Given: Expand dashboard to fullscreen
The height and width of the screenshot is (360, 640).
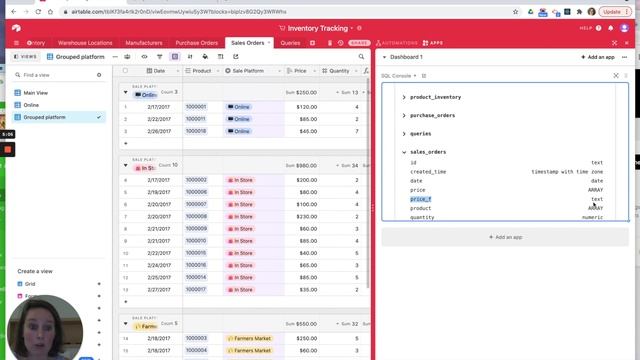Looking at the screenshot, I should (615, 43).
